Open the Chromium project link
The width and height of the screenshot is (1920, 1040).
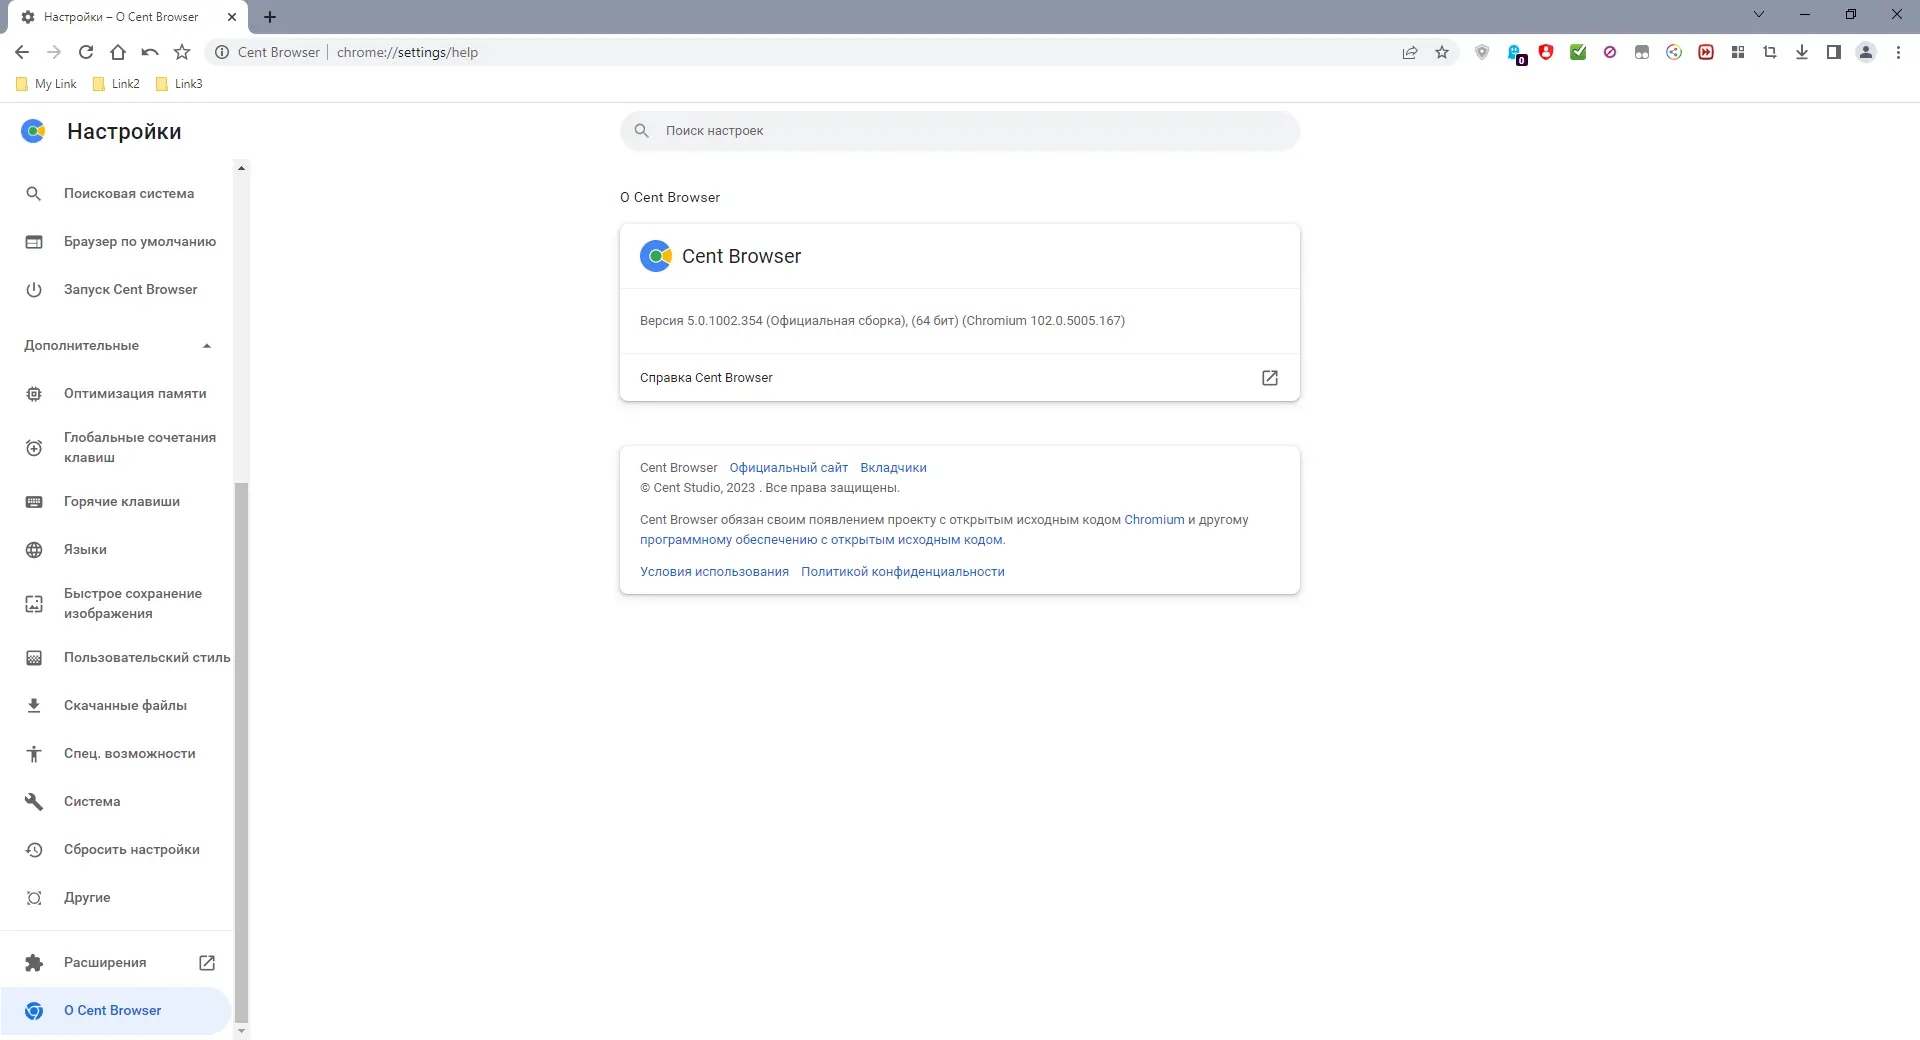[x=1154, y=520]
